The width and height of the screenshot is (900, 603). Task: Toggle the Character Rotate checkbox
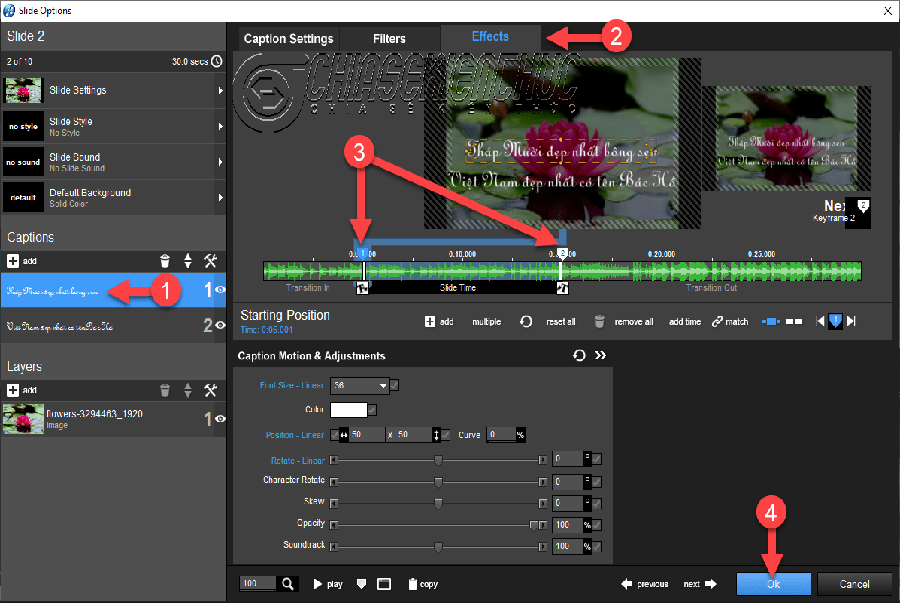(597, 482)
